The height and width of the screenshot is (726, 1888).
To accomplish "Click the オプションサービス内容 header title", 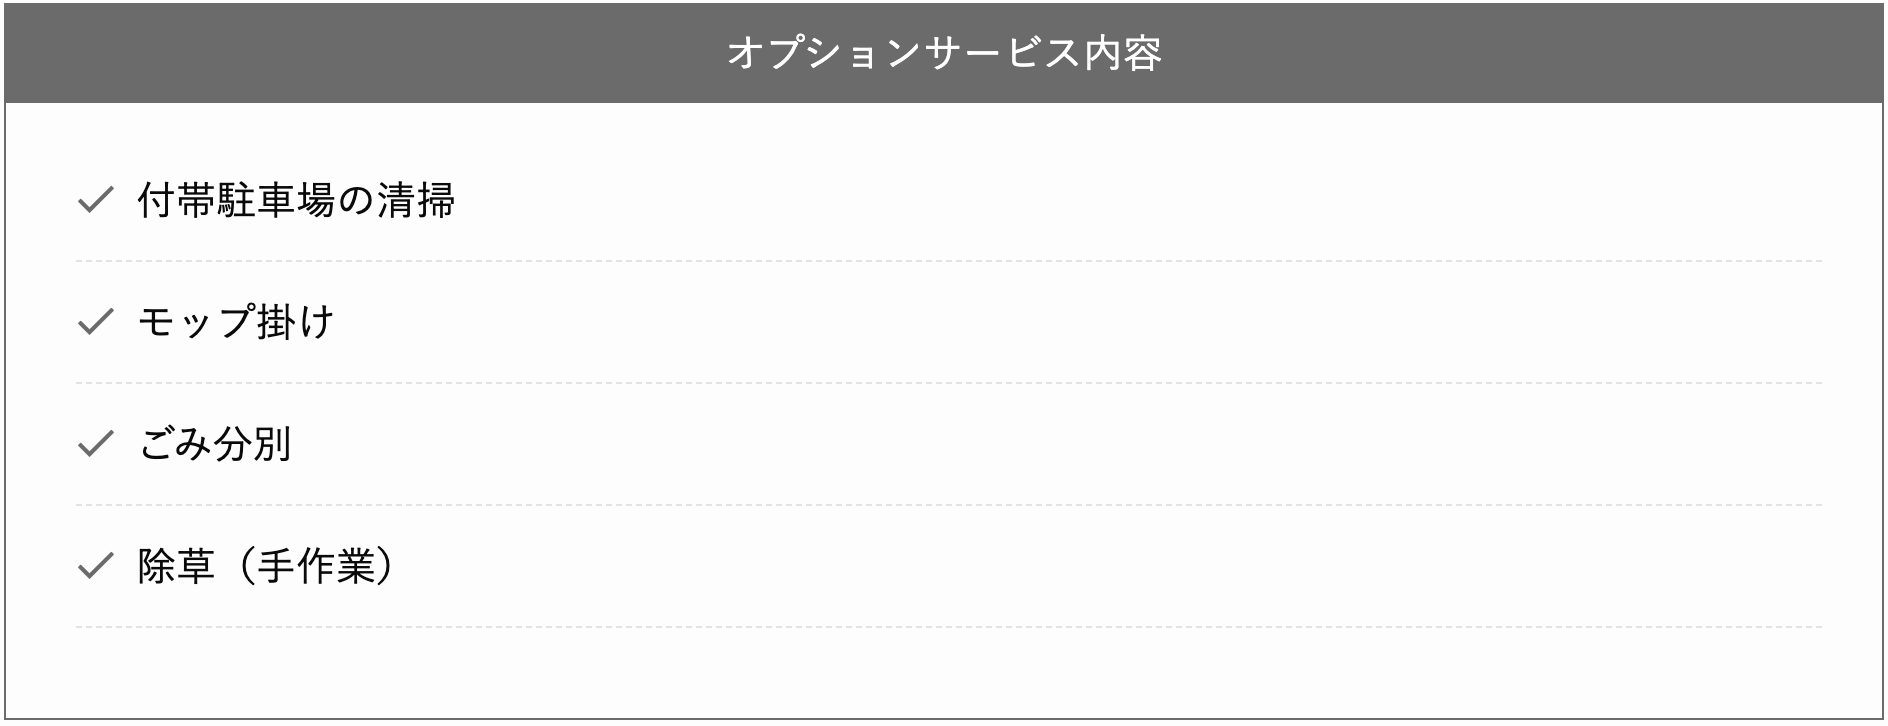I will [944, 53].
